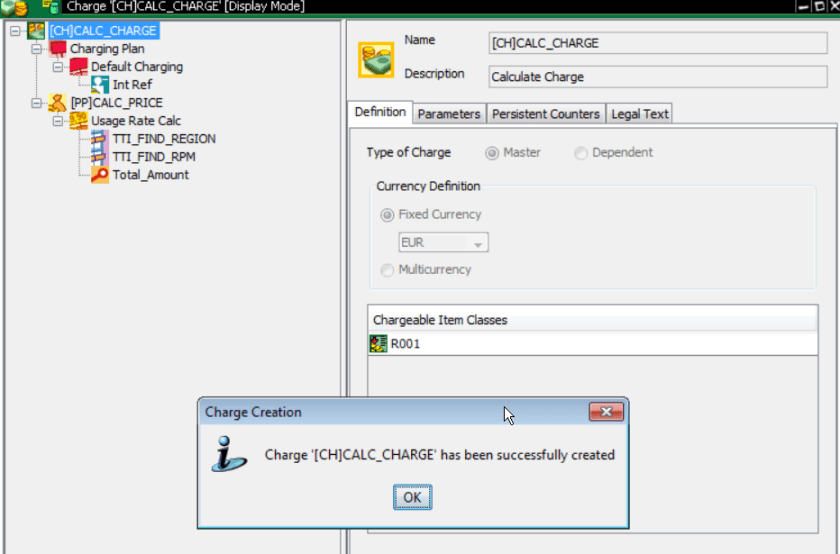Open the Legal Text tab
Viewport: 840px width, 554px height.
[640, 114]
